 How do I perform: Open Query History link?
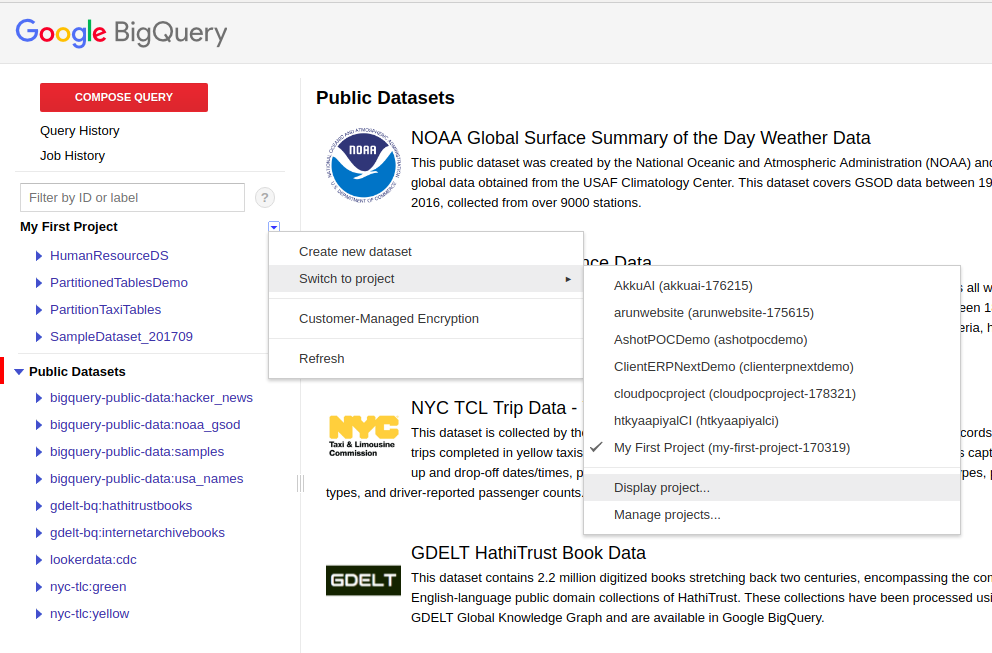click(80, 131)
